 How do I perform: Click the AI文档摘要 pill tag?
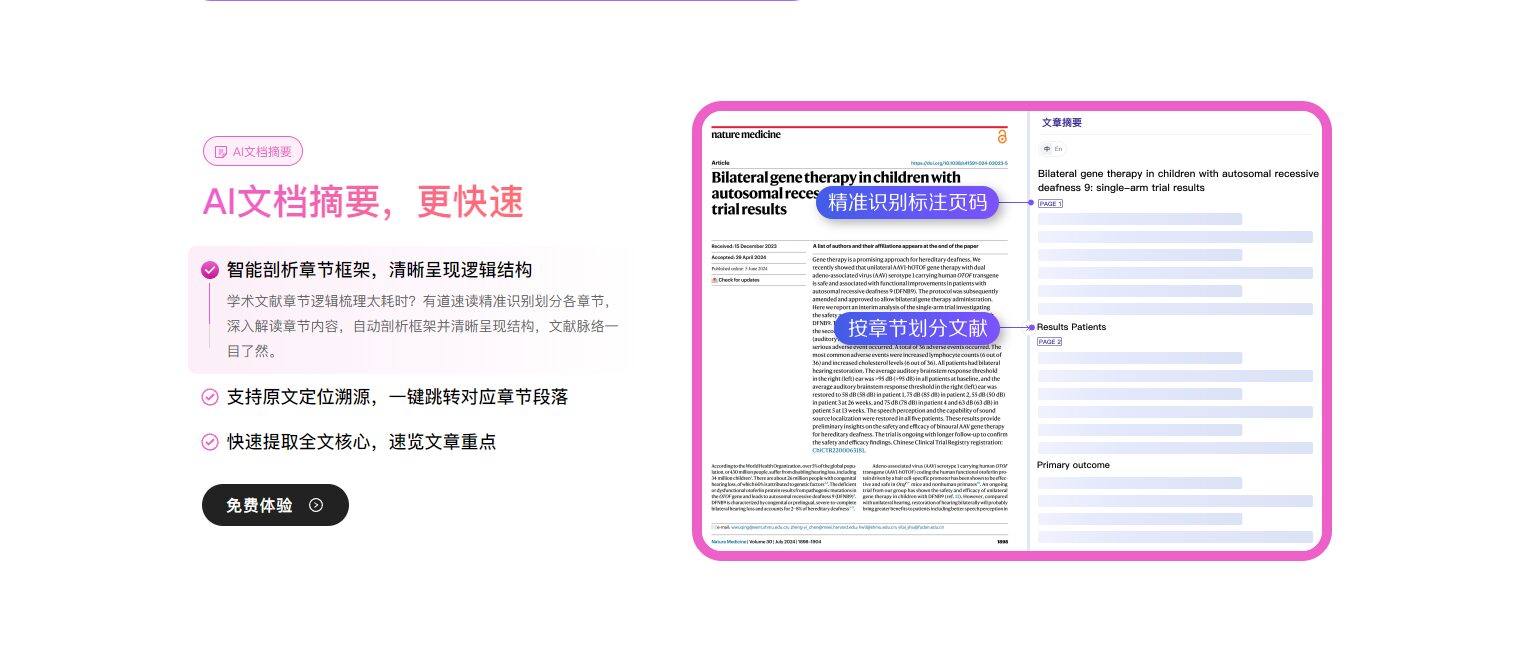point(252,151)
